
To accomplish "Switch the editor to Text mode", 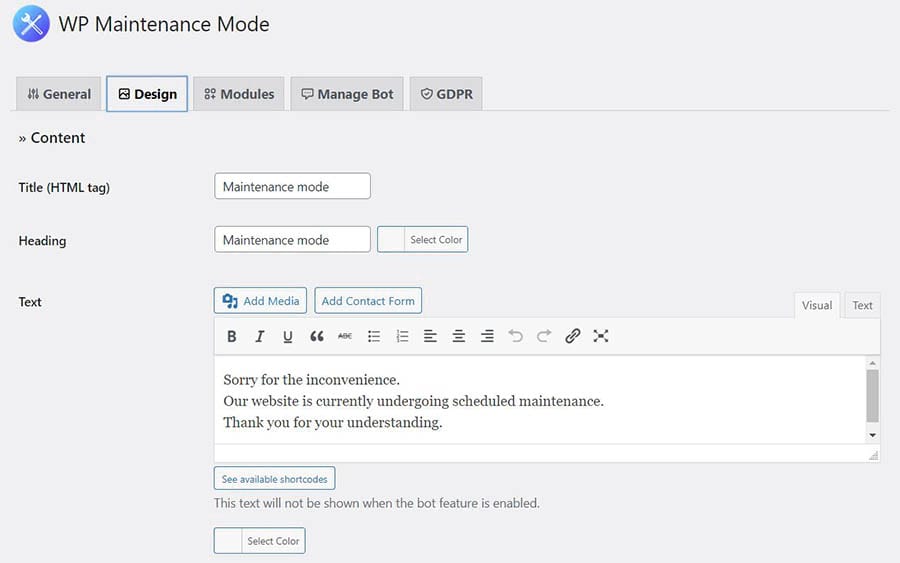I will (x=862, y=305).
